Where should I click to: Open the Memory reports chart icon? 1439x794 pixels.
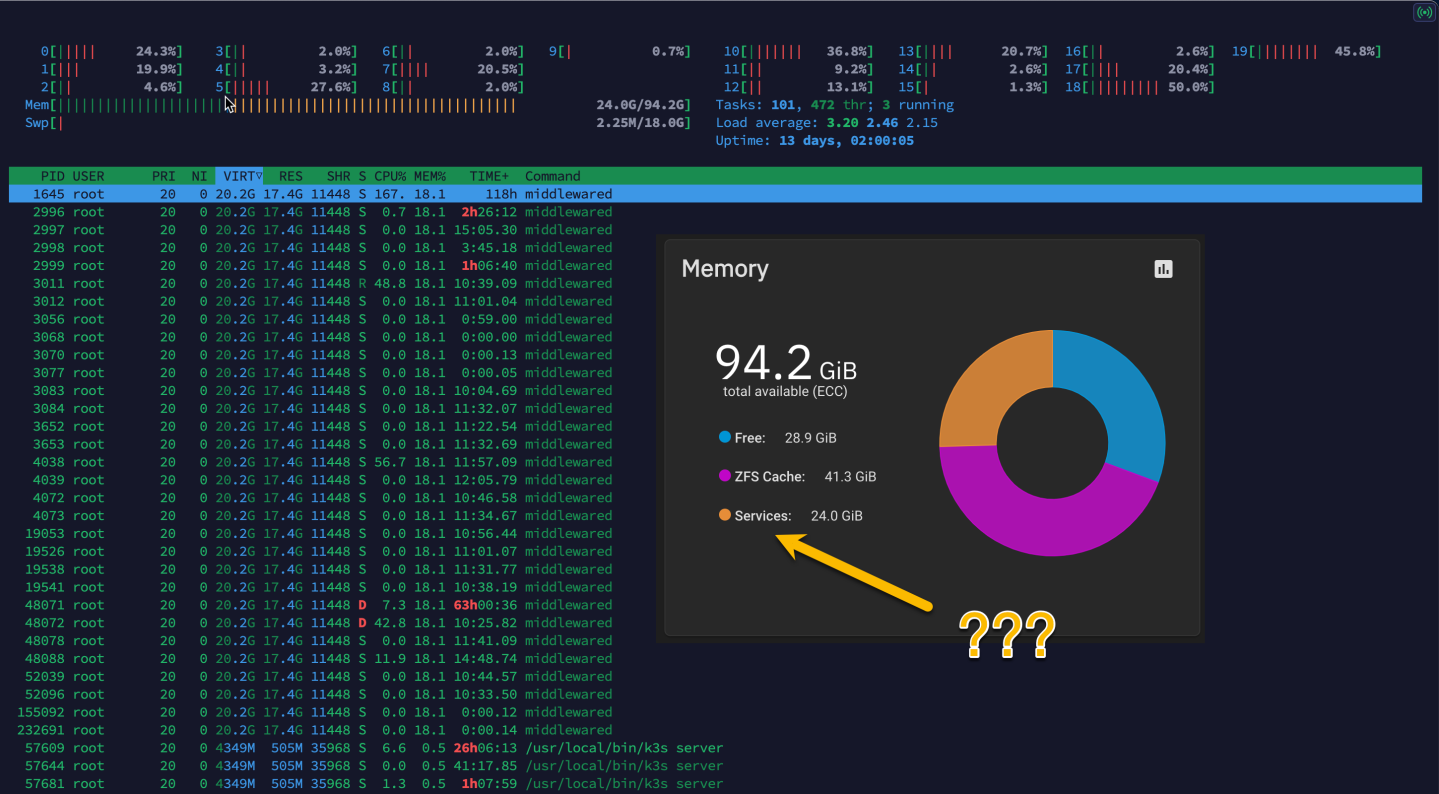[1163, 269]
